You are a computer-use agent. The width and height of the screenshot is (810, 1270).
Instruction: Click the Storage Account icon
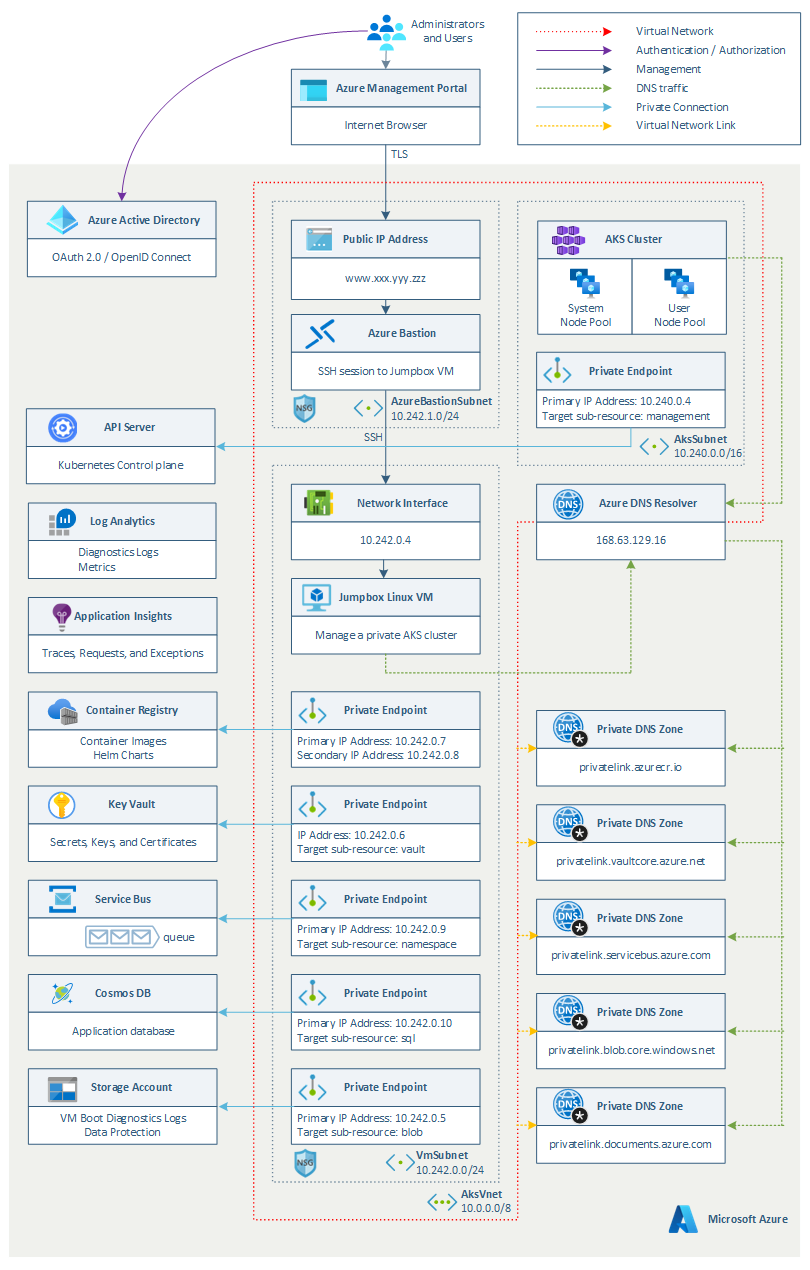(x=62, y=1088)
